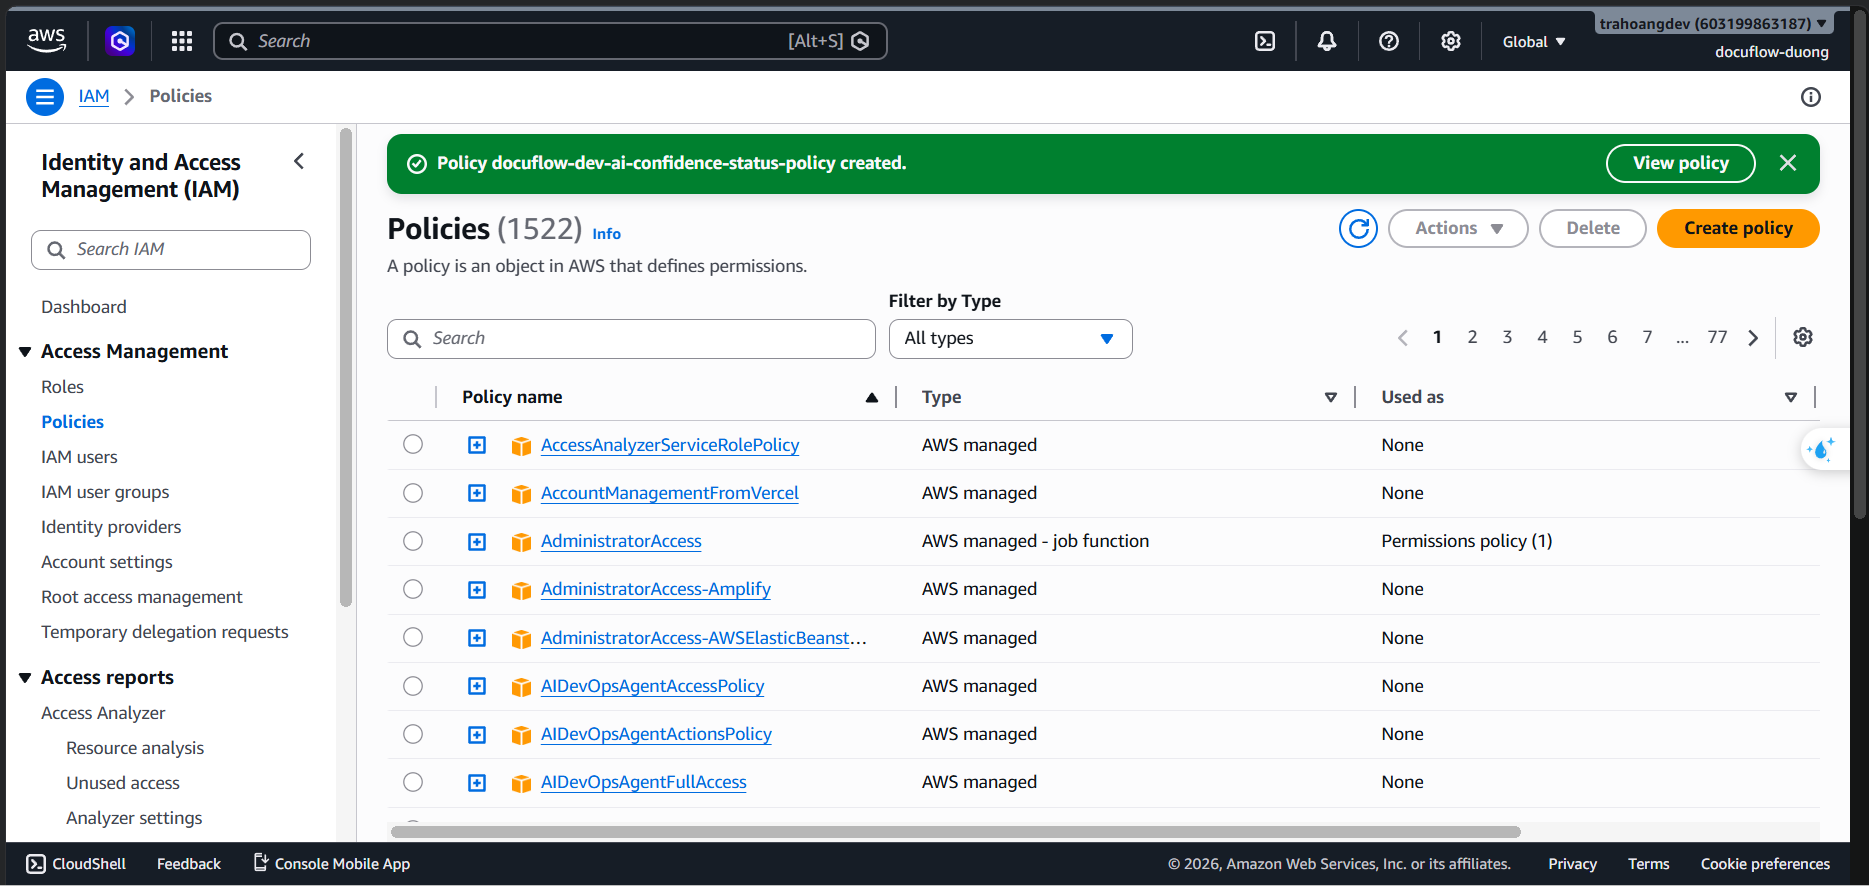
Task: Open Account settings in sidebar
Action: pos(107,562)
